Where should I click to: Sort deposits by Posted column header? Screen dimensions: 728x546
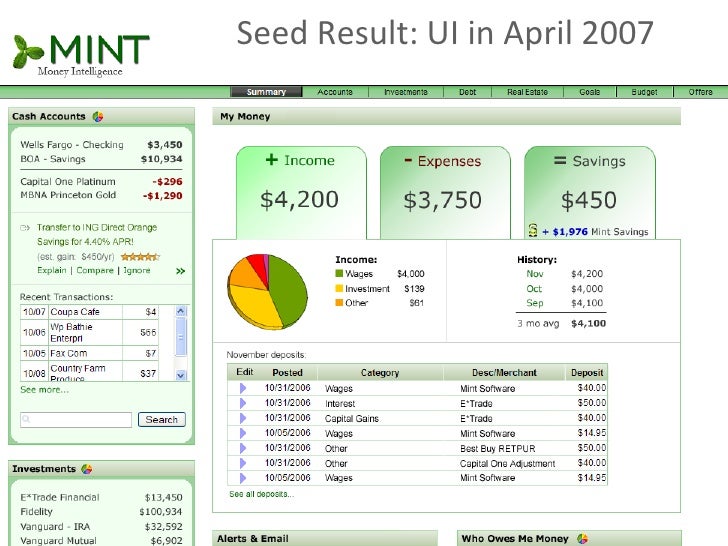click(x=287, y=372)
